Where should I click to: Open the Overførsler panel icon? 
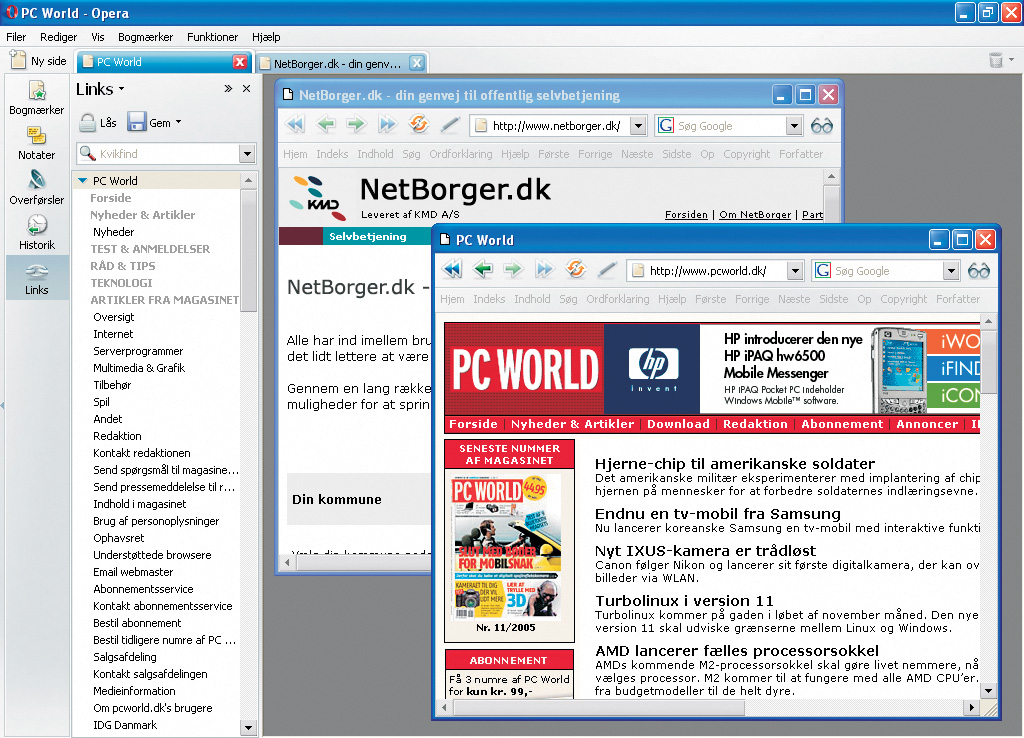(x=37, y=185)
